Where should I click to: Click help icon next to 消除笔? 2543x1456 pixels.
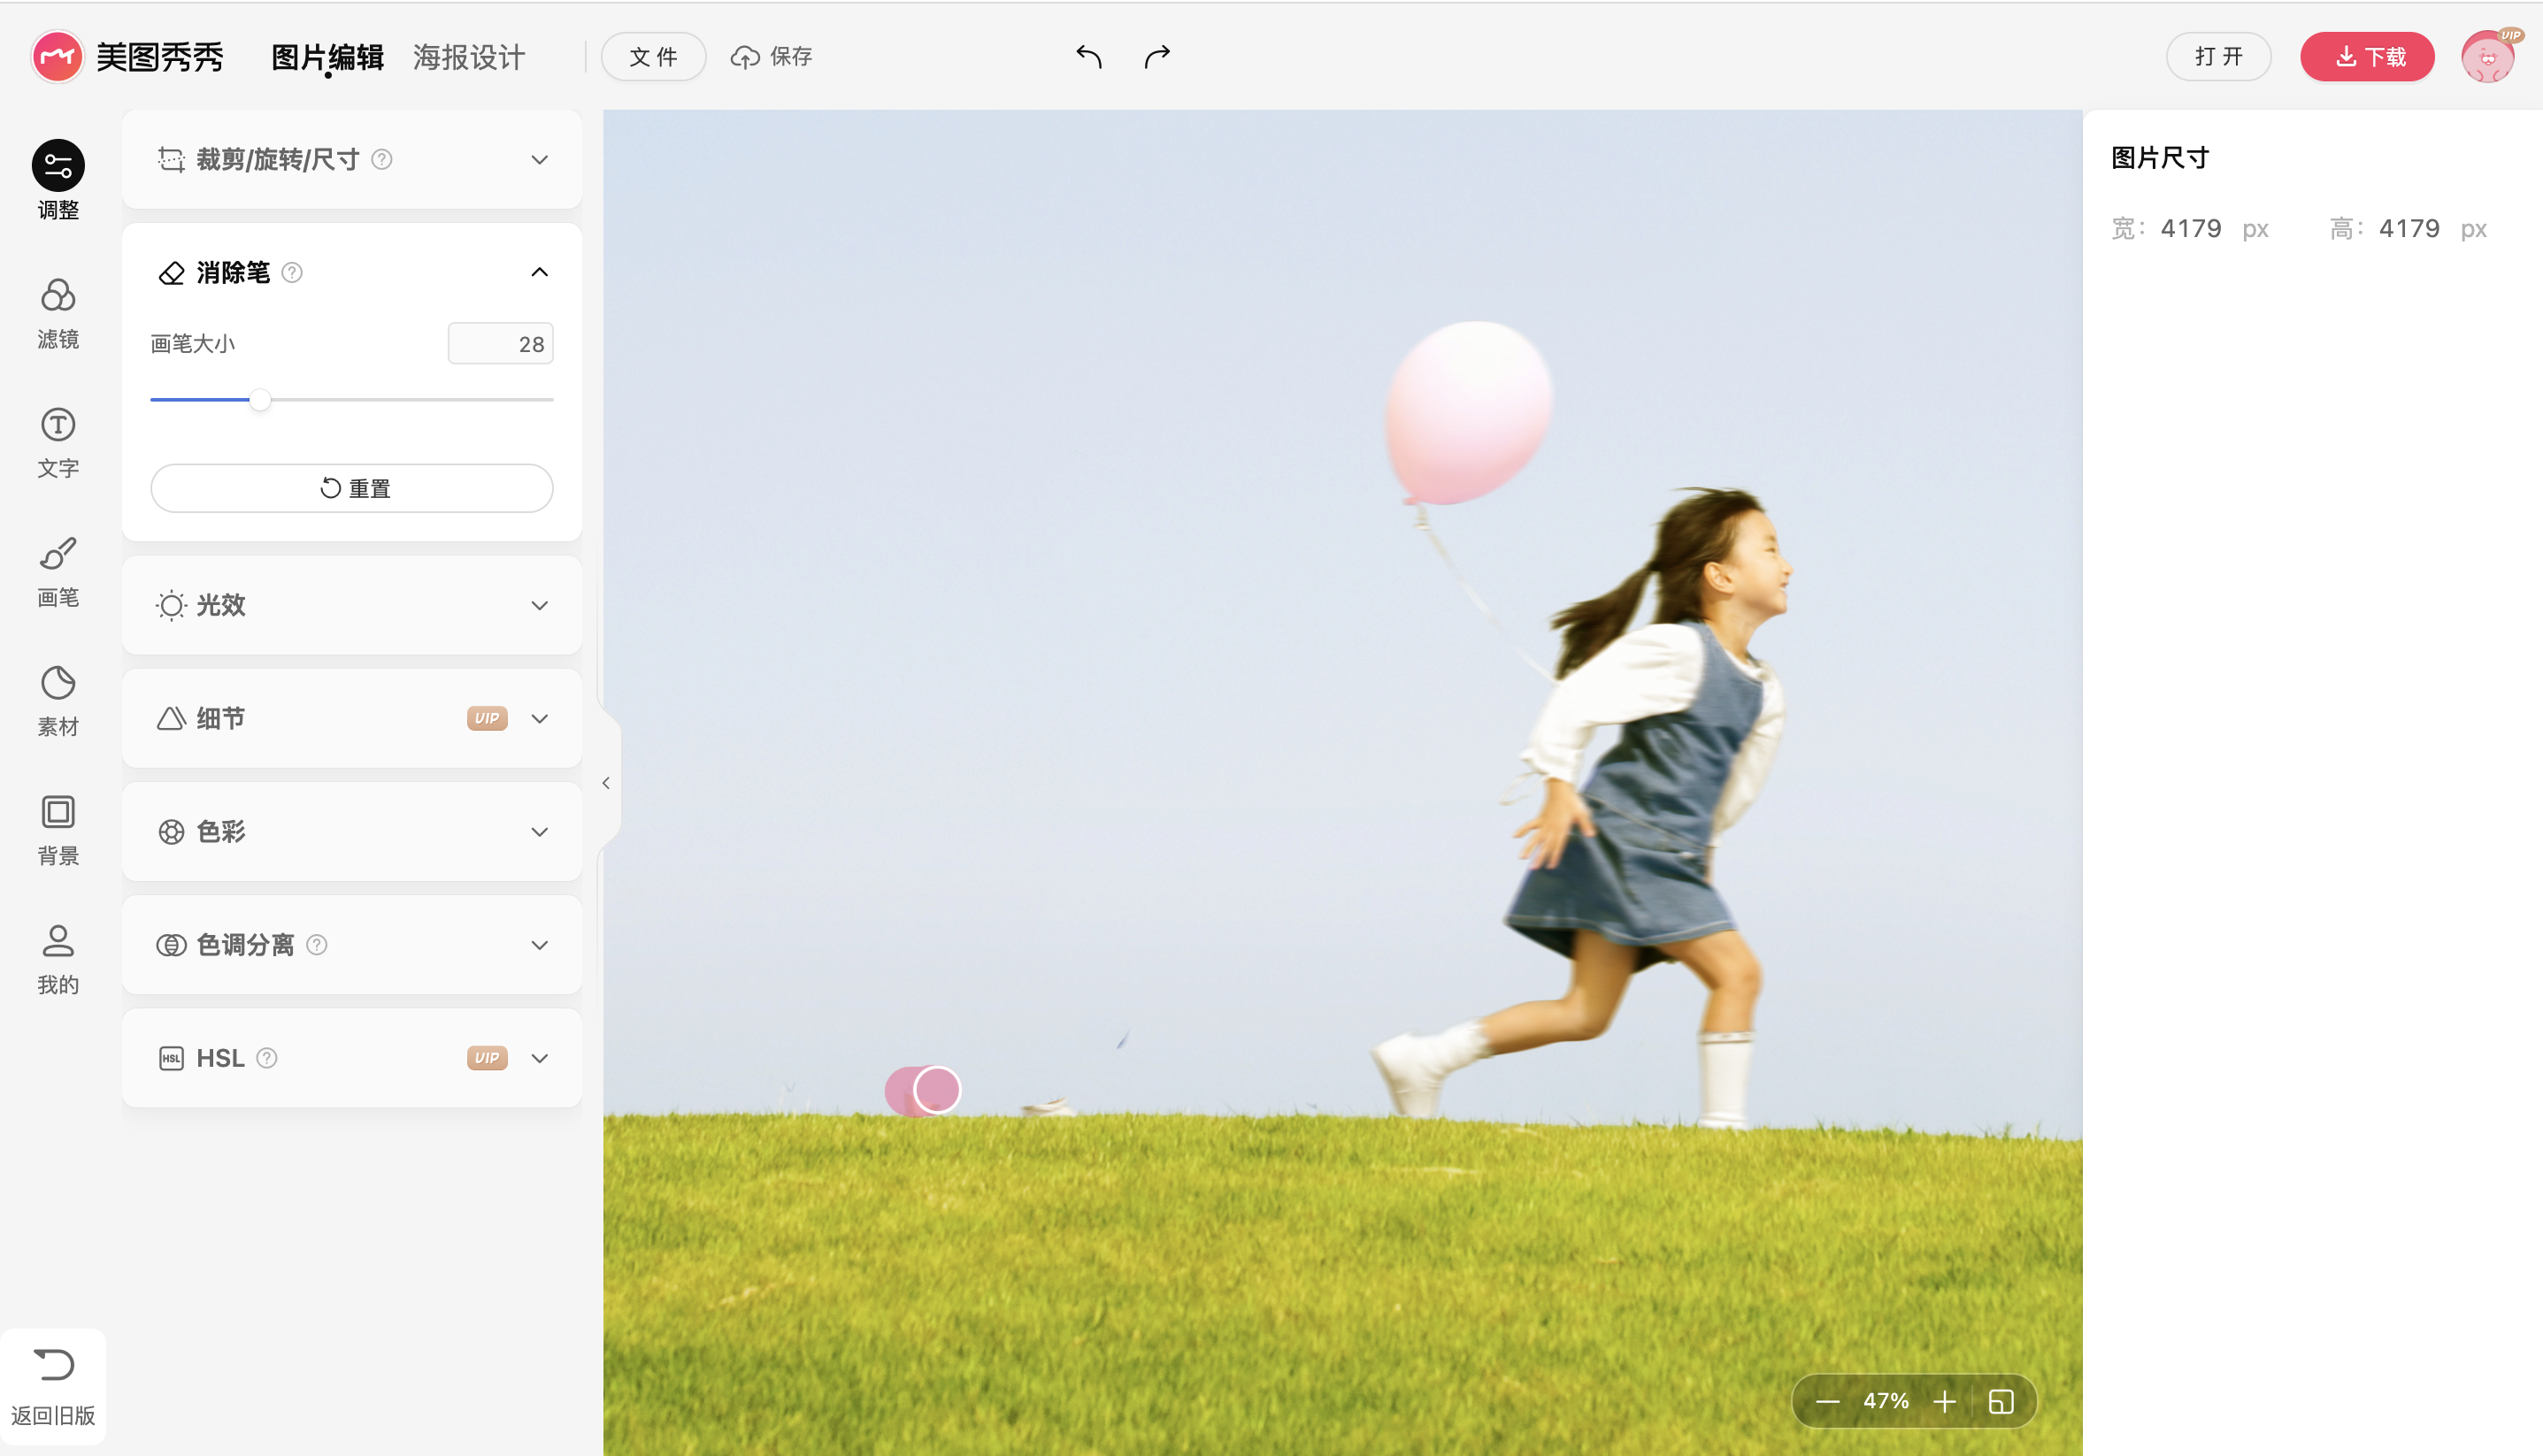(292, 273)
